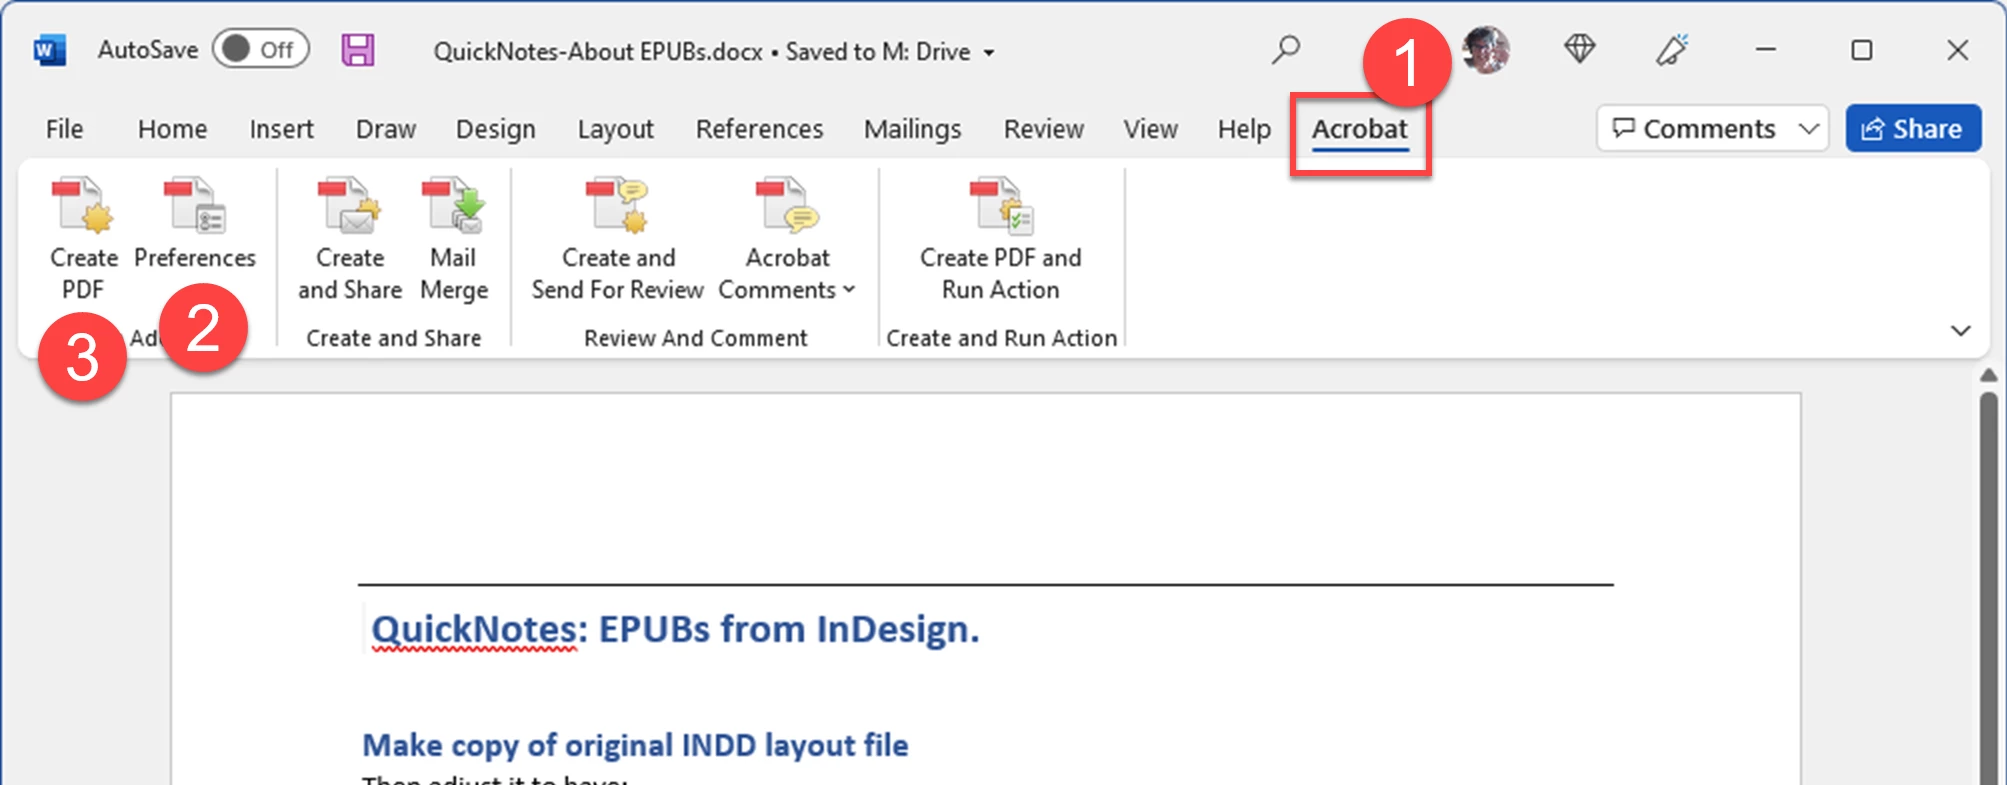Click 'Make copy of original INDD layout file' heading
Image resolution: width=2007 pixels, height=785 pixels.
tap(635, 745)
